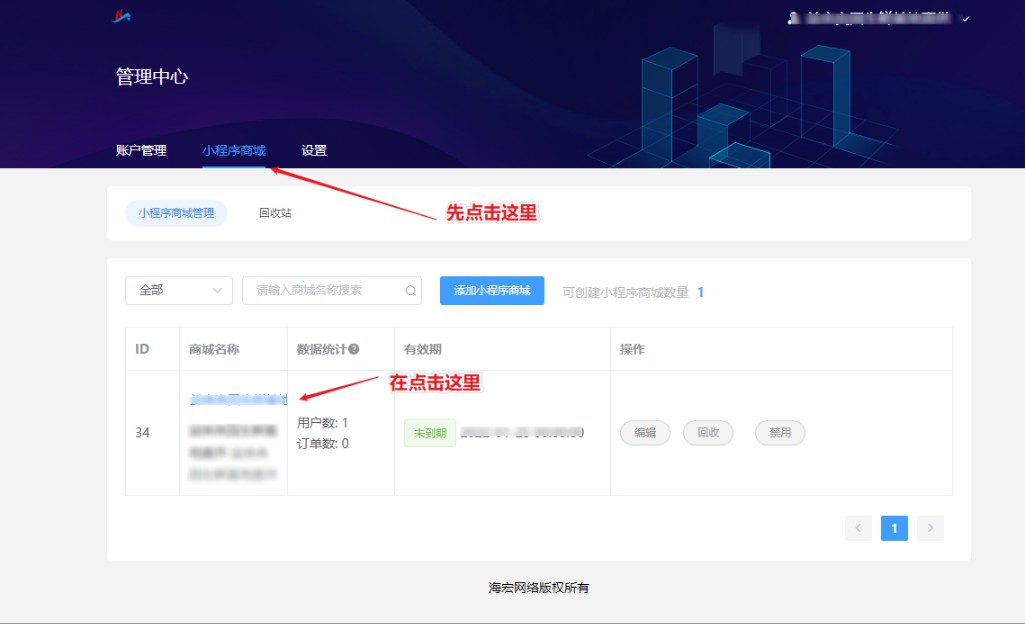Select 小程序商城管理 sub-tab
Screen dimensions: 1025x624
pyautogui.click(x=176, y=213)
